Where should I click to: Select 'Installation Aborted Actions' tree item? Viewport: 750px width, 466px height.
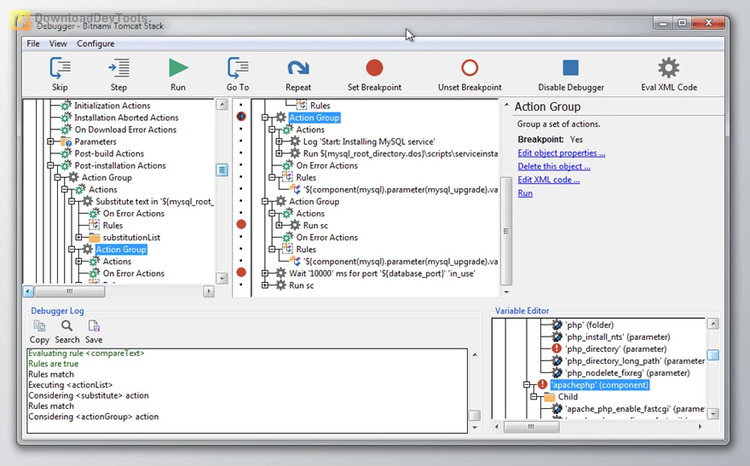(126, 118)
